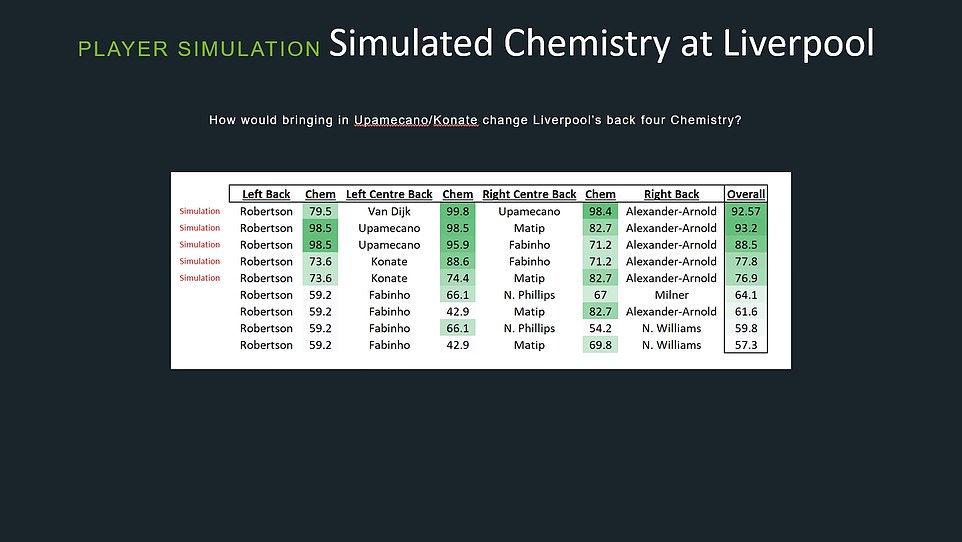Click the 99.8 chemistry value
962x542 pixels.
tap(458, 211)
